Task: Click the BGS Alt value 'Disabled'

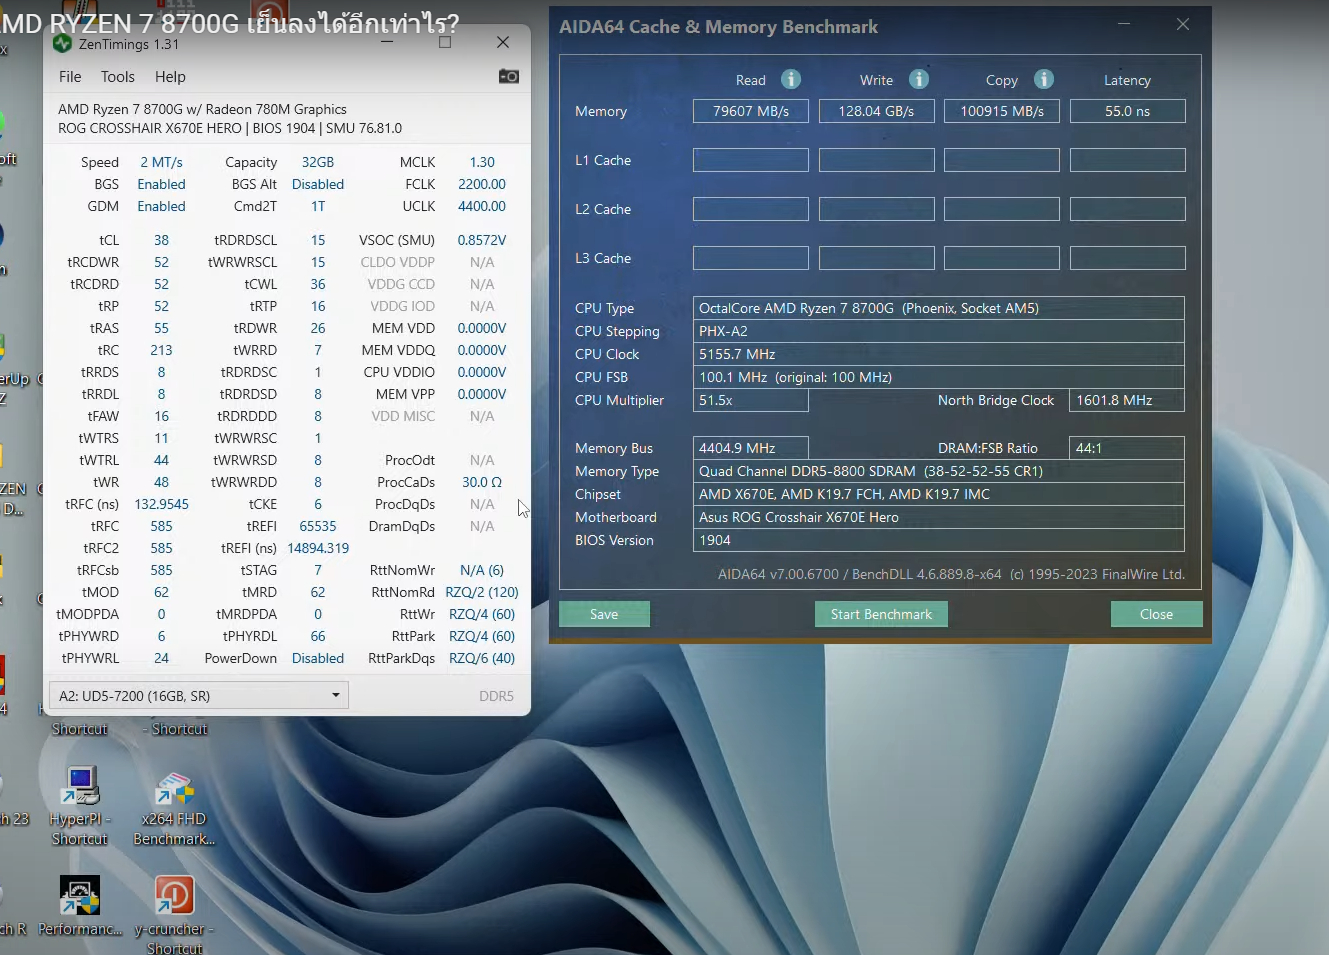Action: point(318,184)
